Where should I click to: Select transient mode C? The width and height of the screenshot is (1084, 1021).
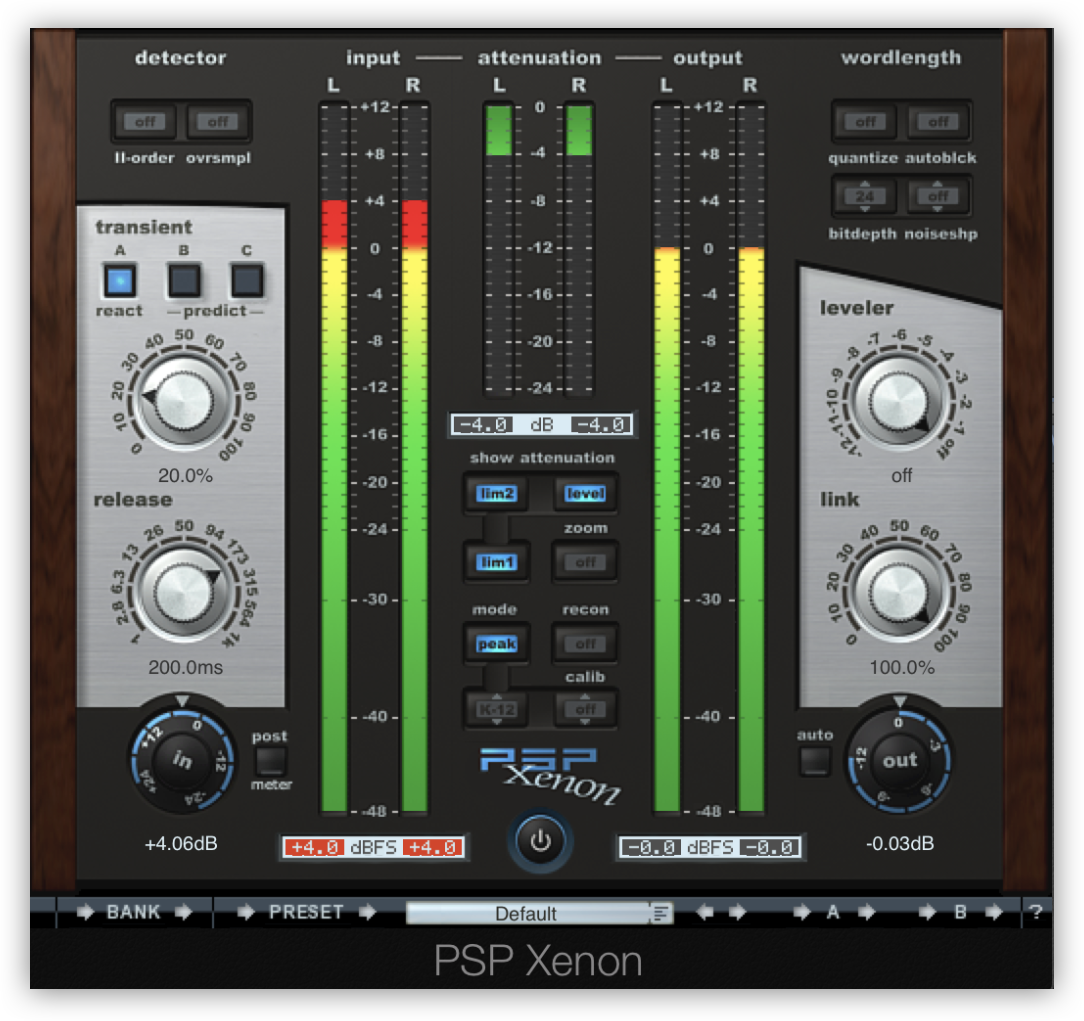(x=247, y=281)
